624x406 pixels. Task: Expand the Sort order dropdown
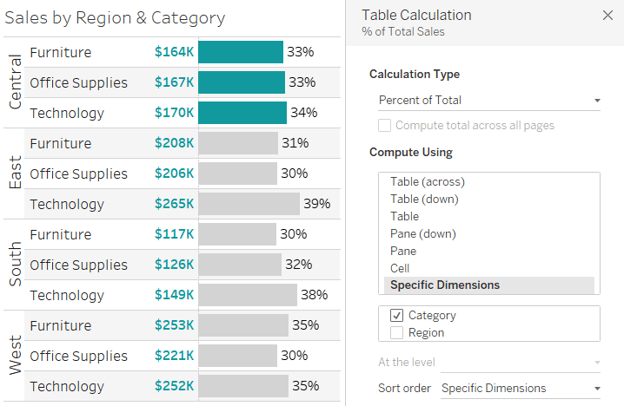pyautogui.click(x=521, y=388)
